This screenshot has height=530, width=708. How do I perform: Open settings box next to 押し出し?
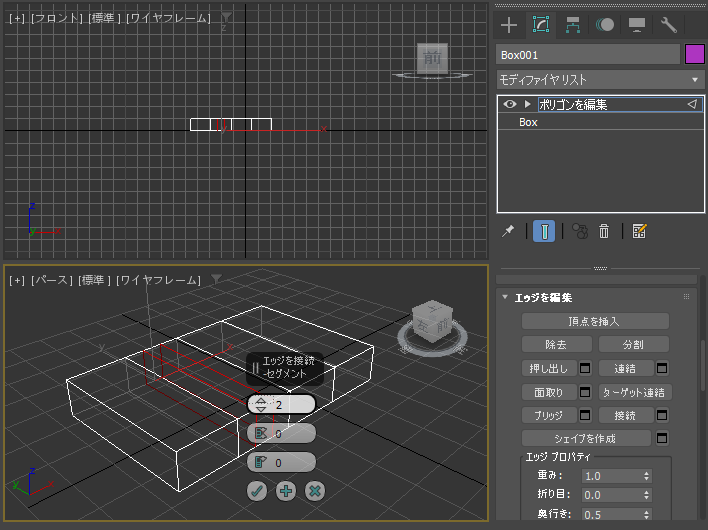click(x=585, y=368)
